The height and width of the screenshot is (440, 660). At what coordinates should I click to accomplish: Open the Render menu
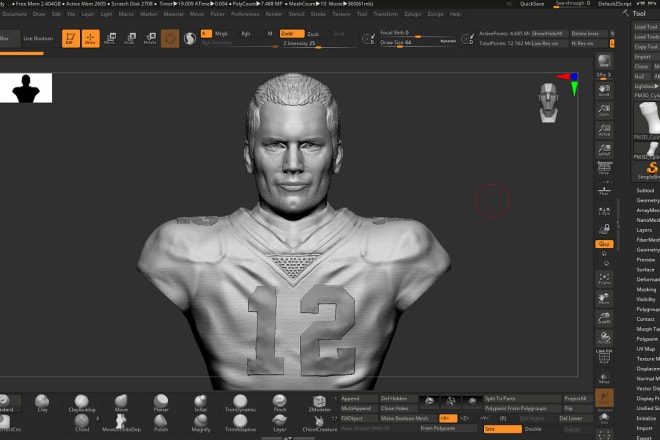[274, 14]
